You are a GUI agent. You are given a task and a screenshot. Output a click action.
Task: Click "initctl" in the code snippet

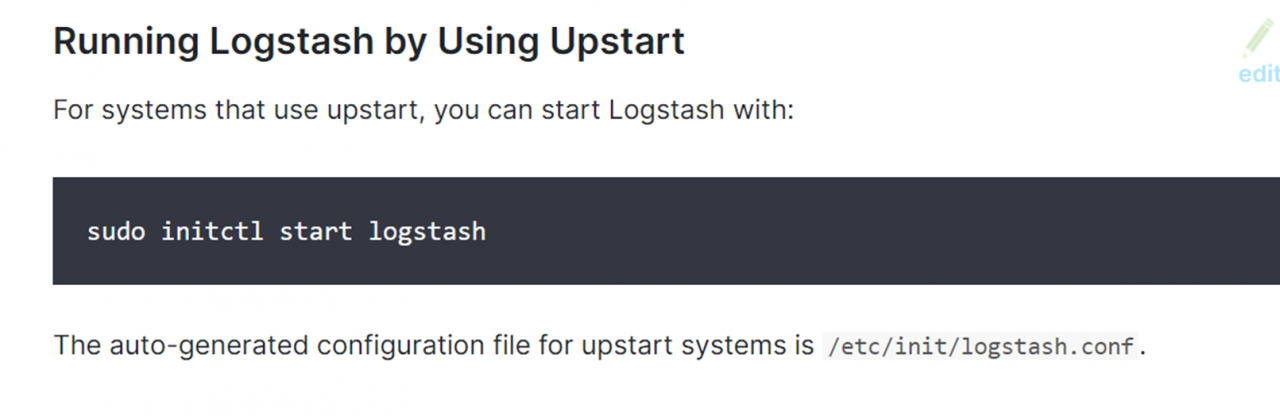click(x=212, y=232)
